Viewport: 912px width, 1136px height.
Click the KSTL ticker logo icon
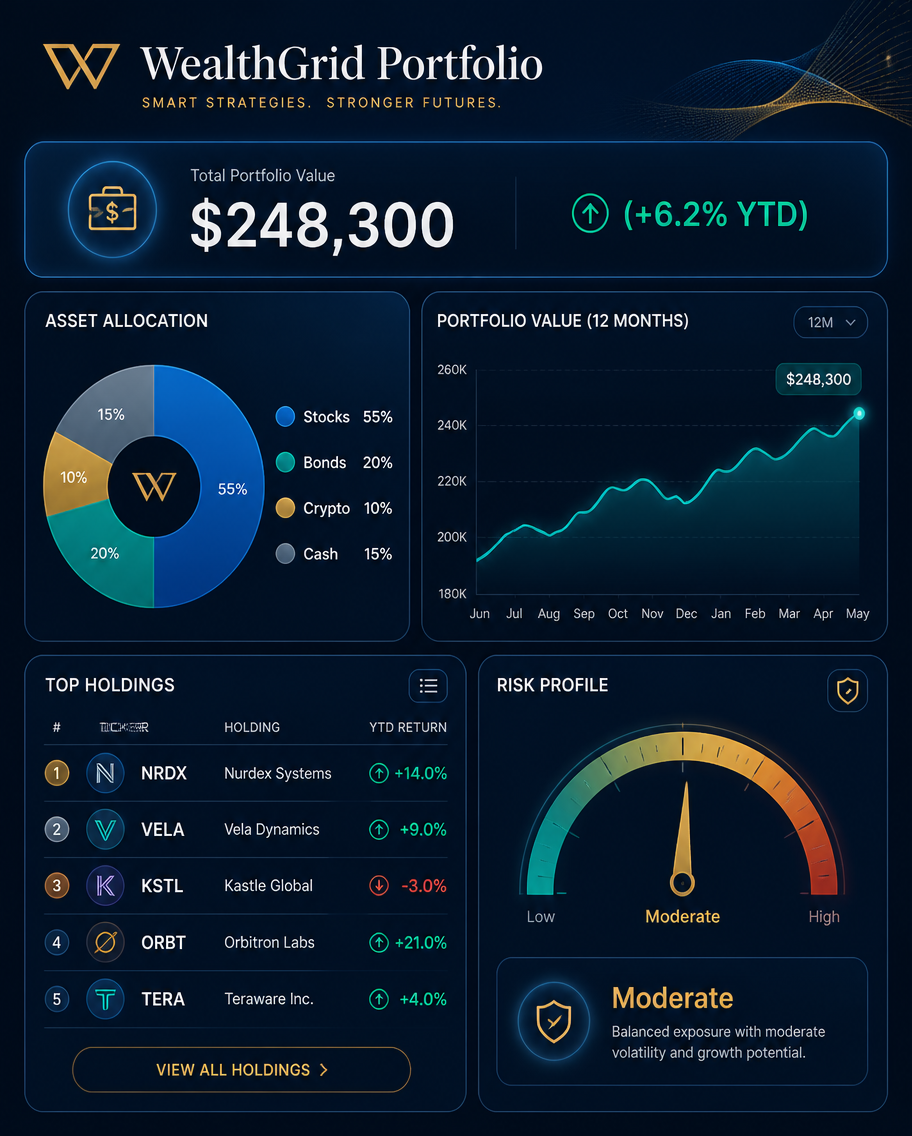pyautogui.click(x=105, y=886)
